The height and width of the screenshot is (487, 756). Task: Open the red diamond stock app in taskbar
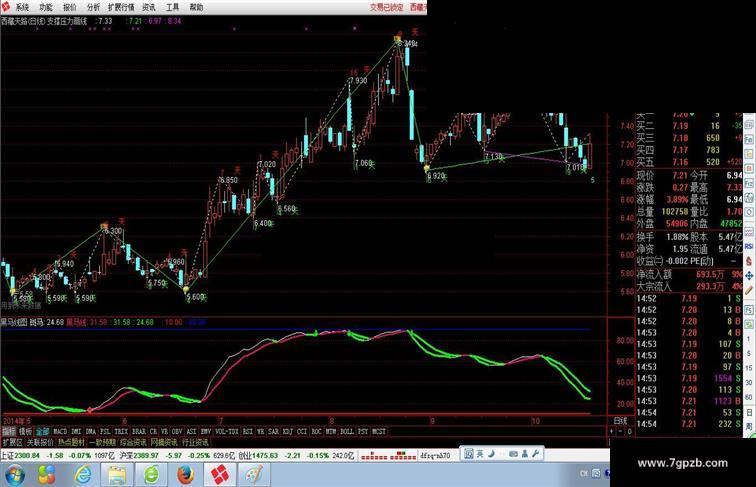point(220,475)
